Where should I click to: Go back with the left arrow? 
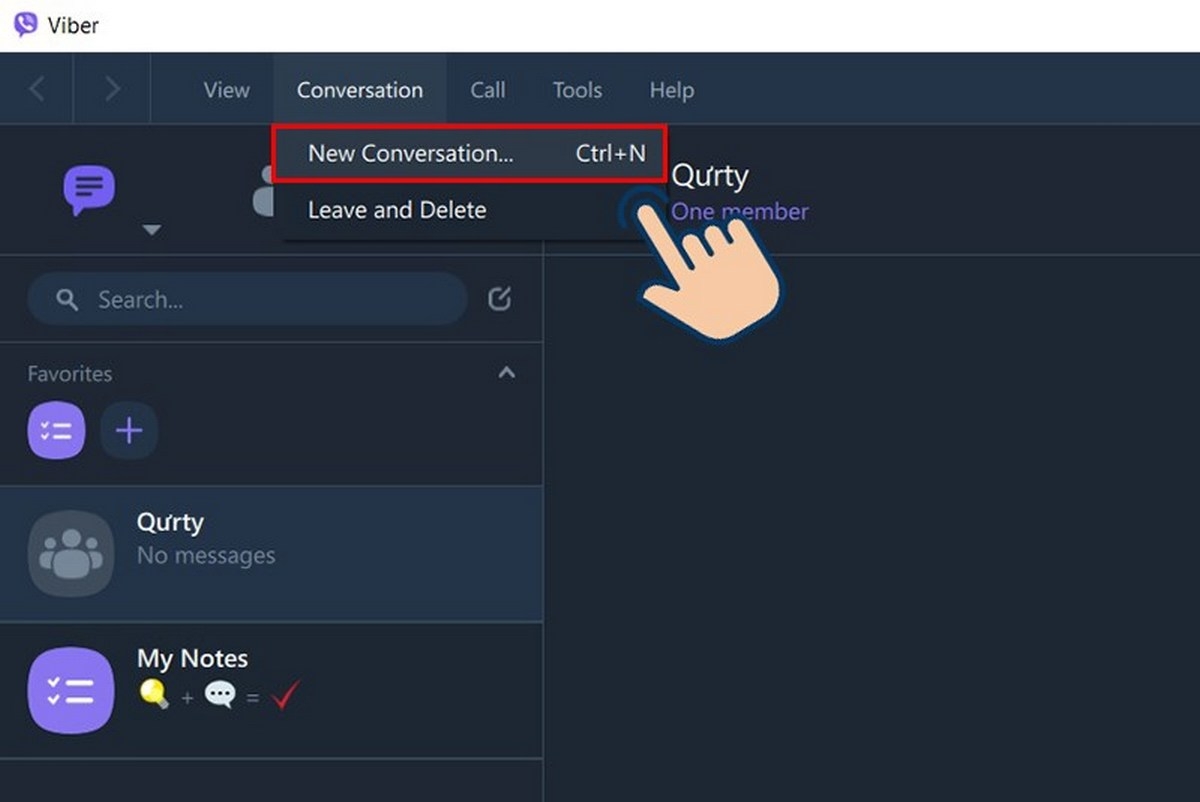pos(37,89)
